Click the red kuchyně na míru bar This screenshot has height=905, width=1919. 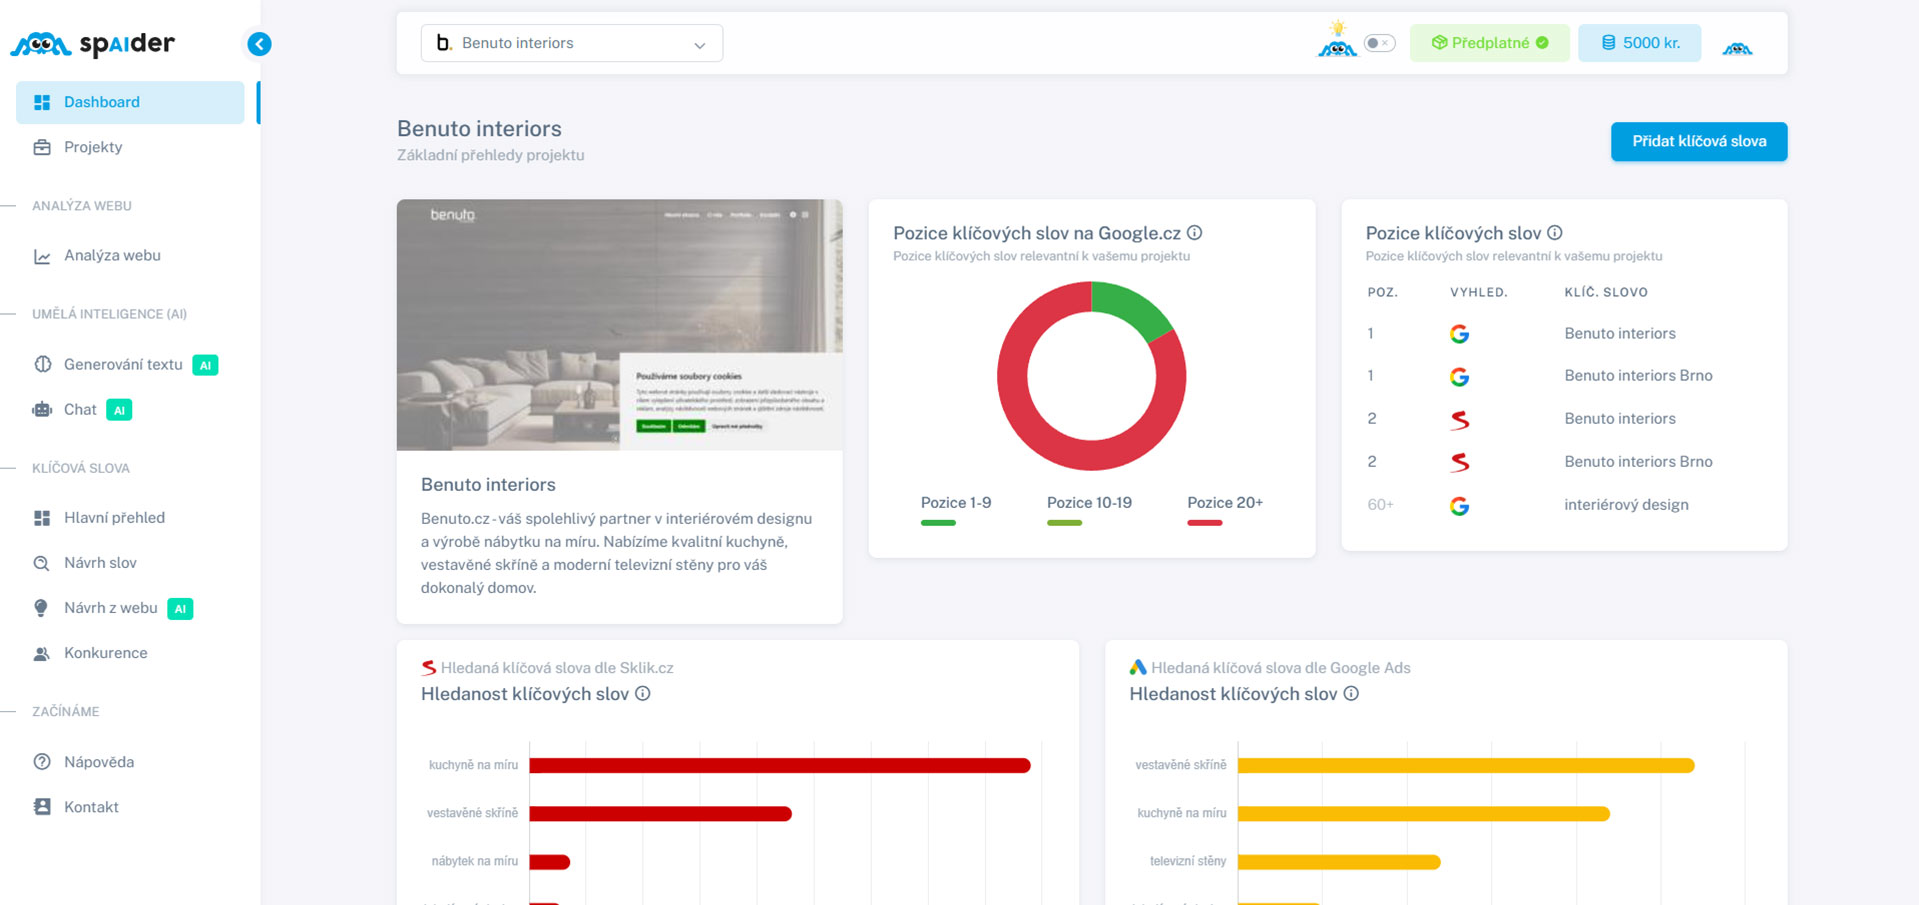(x=780, y=765)
